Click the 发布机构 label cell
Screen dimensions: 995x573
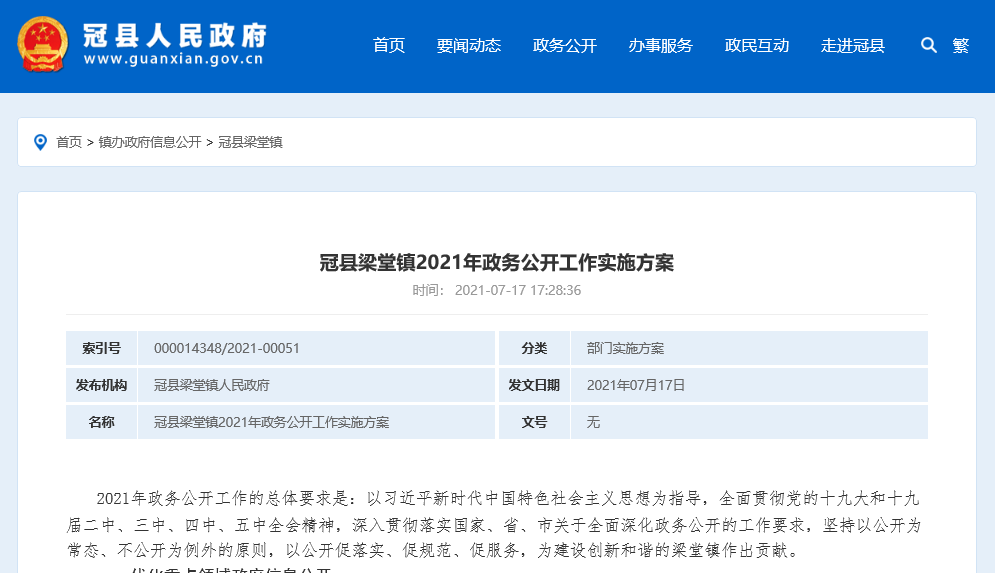102,385
